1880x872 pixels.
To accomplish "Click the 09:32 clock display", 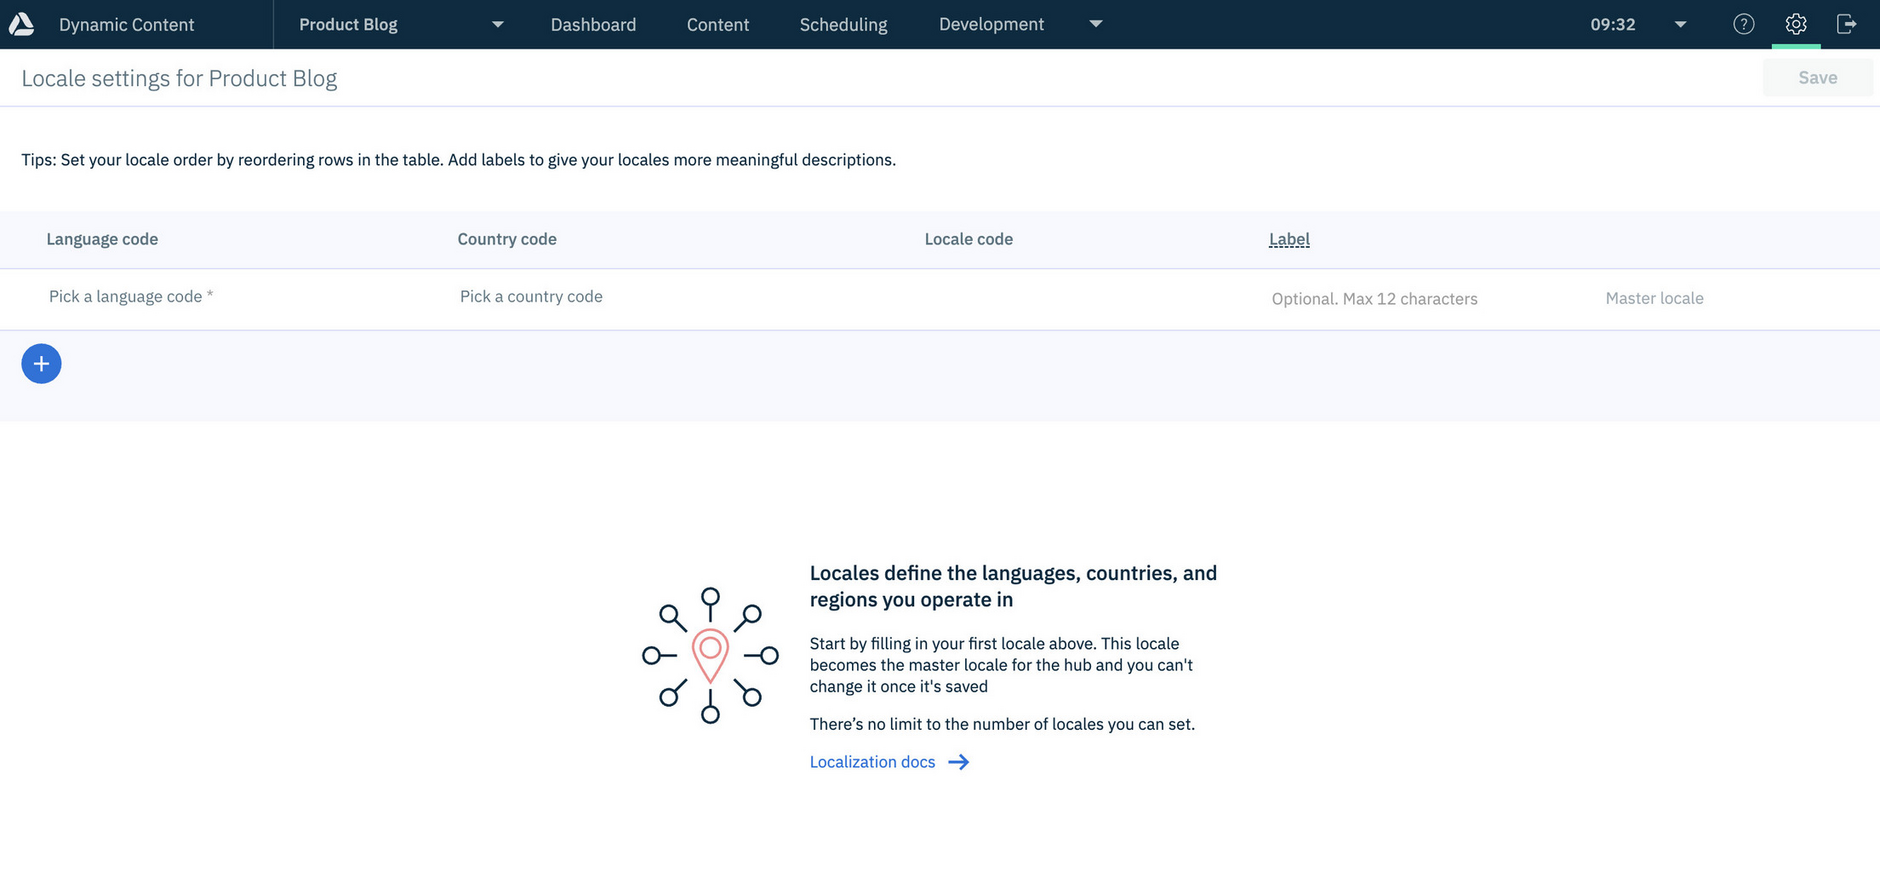I will (1613, 25).
